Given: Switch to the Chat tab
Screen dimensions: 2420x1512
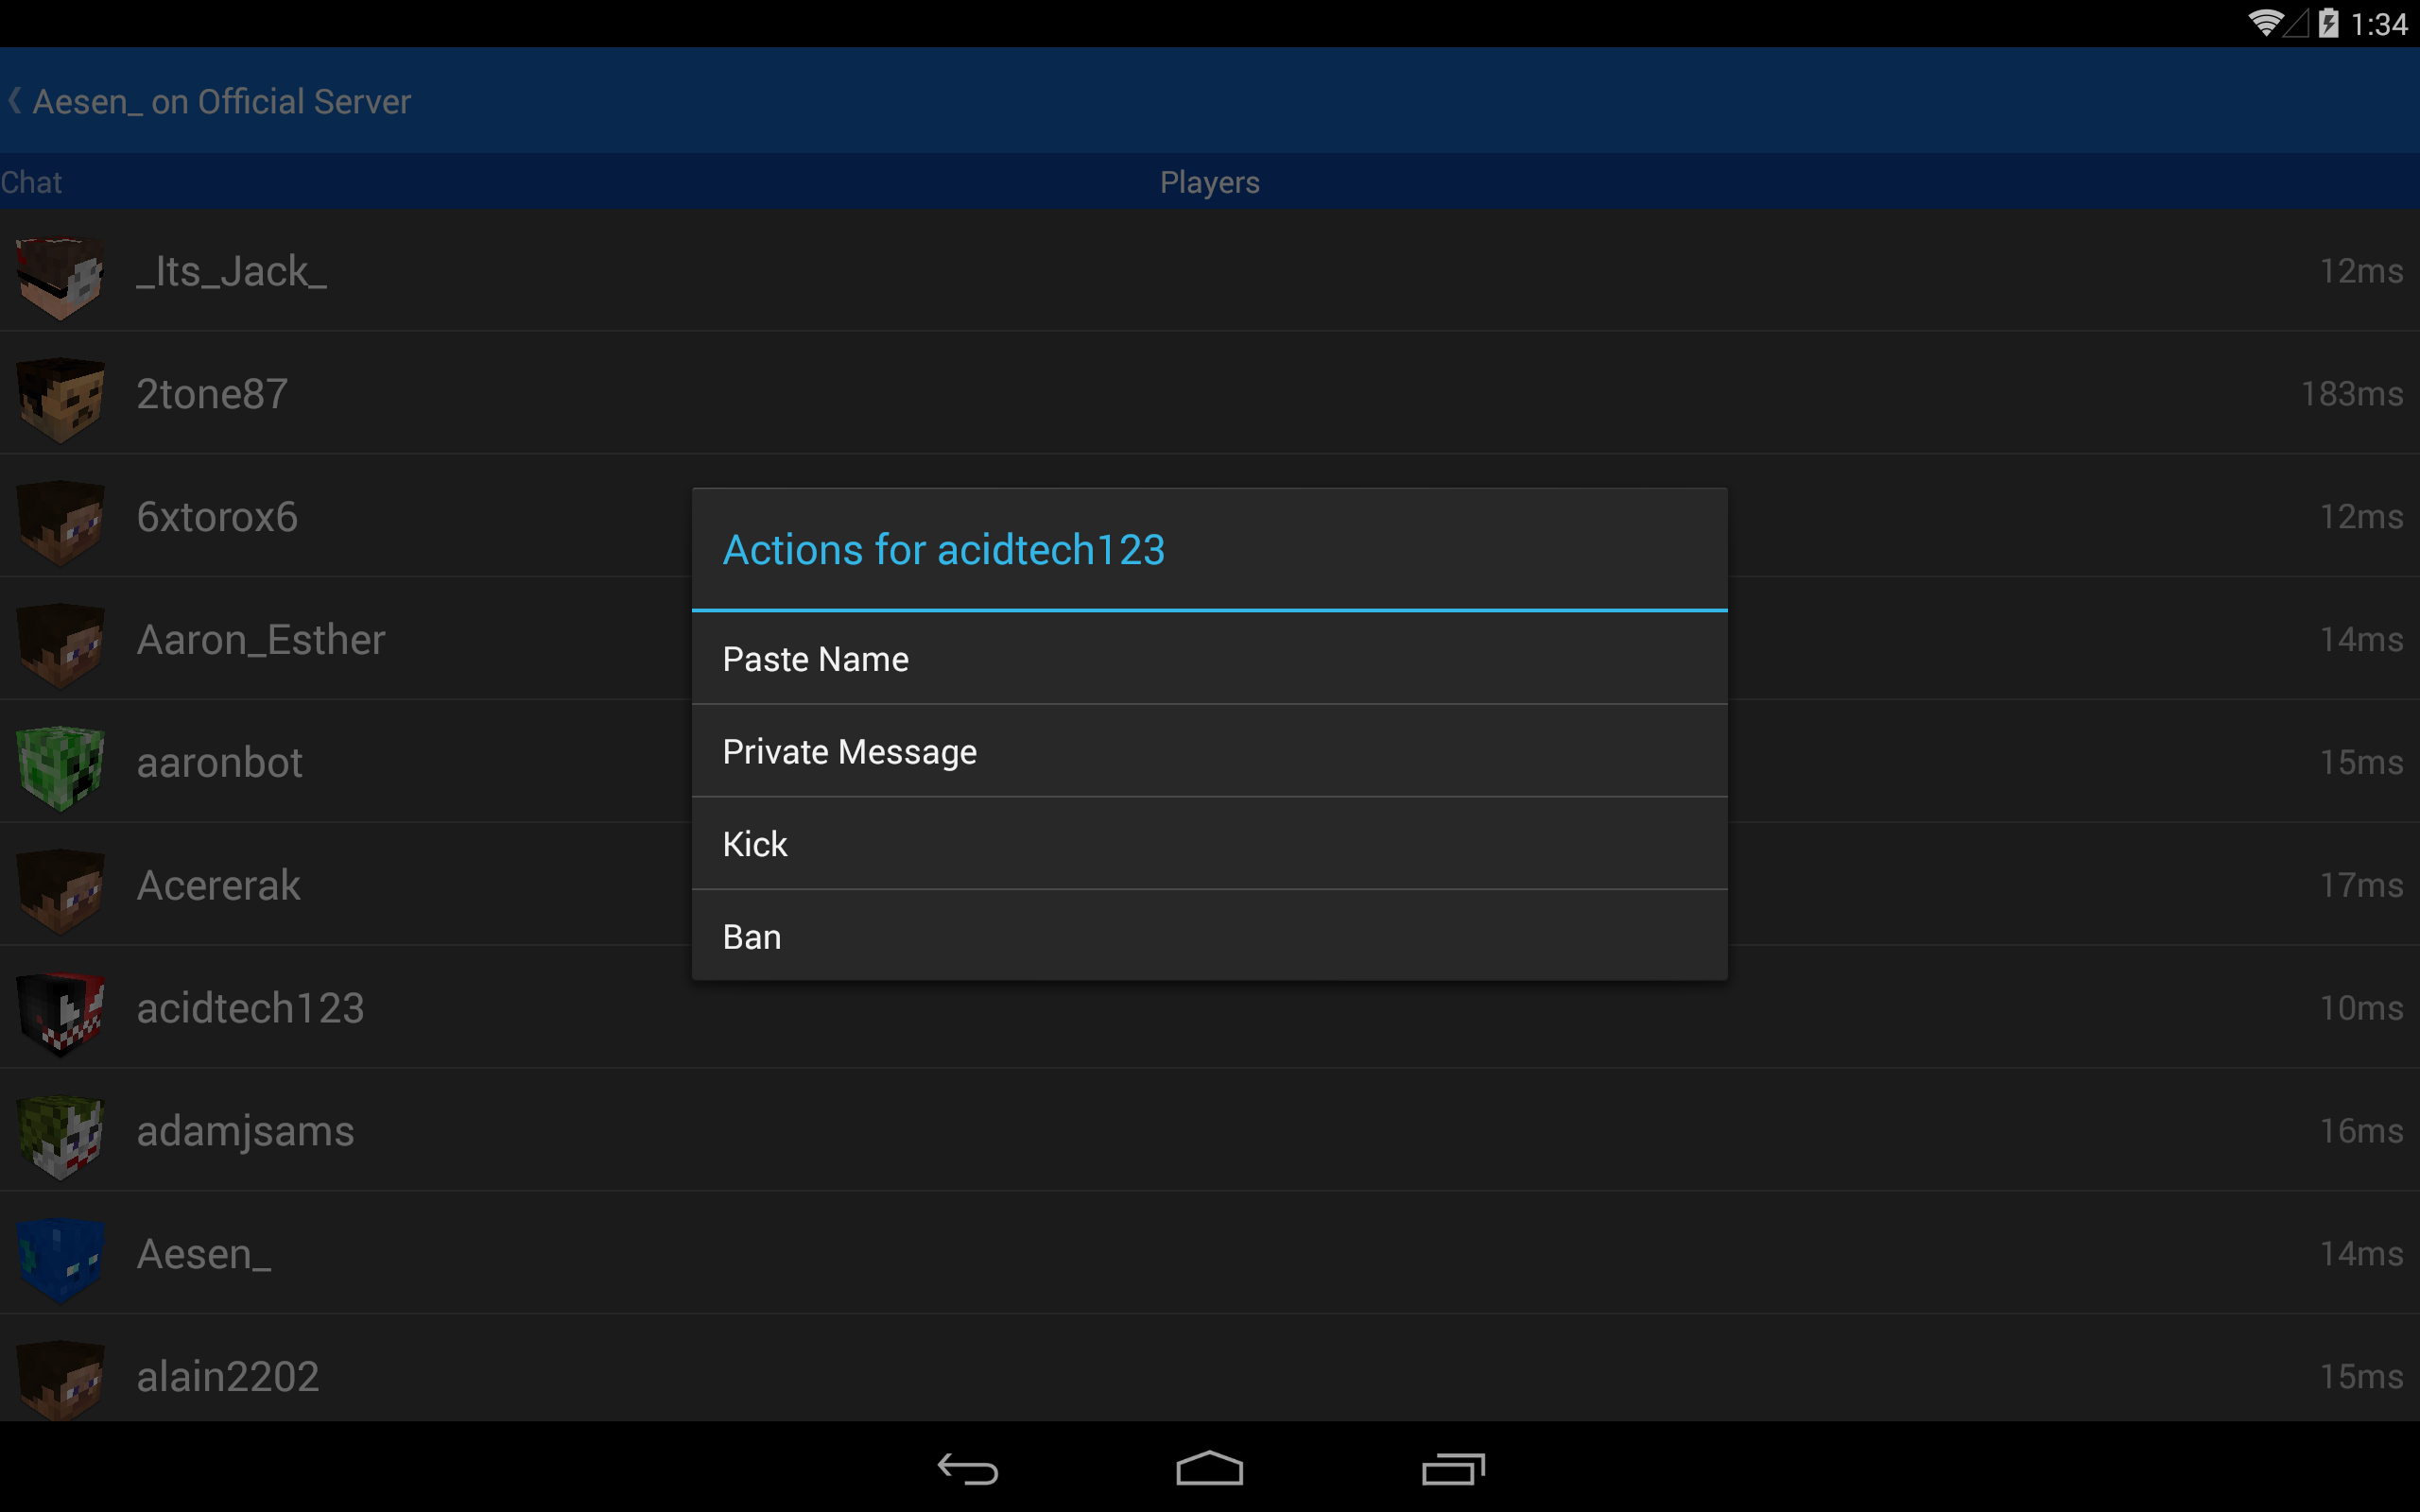Looking at the screenshot, I should pyautogui.click(x=31, y=182).
